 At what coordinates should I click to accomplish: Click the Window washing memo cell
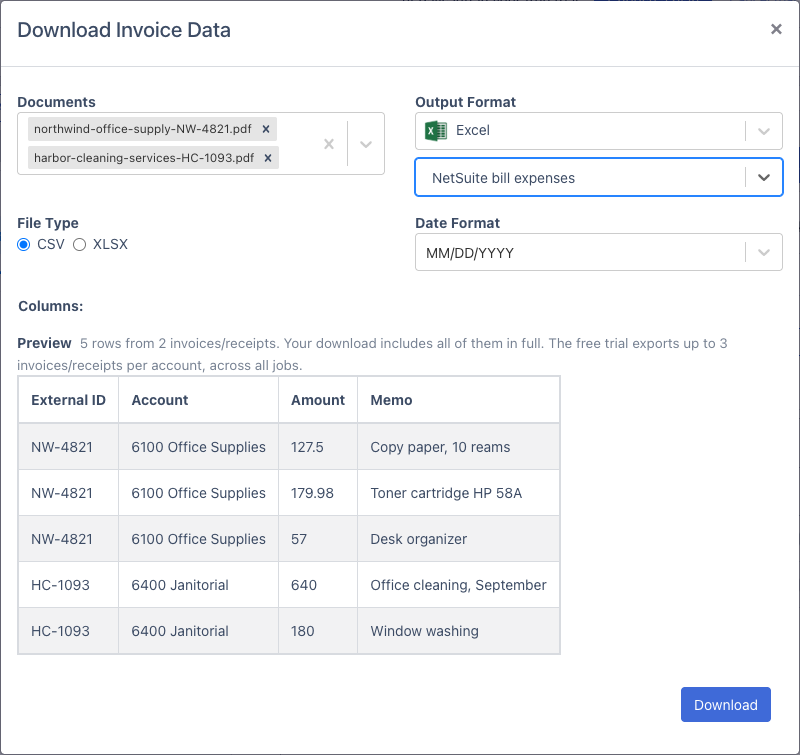(459, 631)
